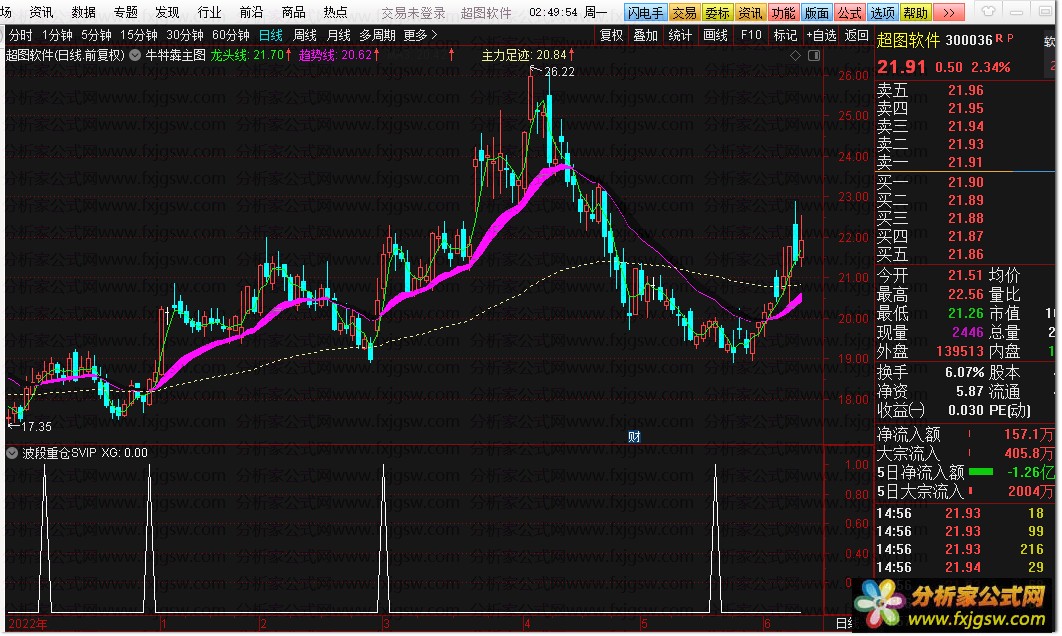Screen dimensions: 1062x636
Task: Toggle the side panel layout icon
Action: (813, 56)
